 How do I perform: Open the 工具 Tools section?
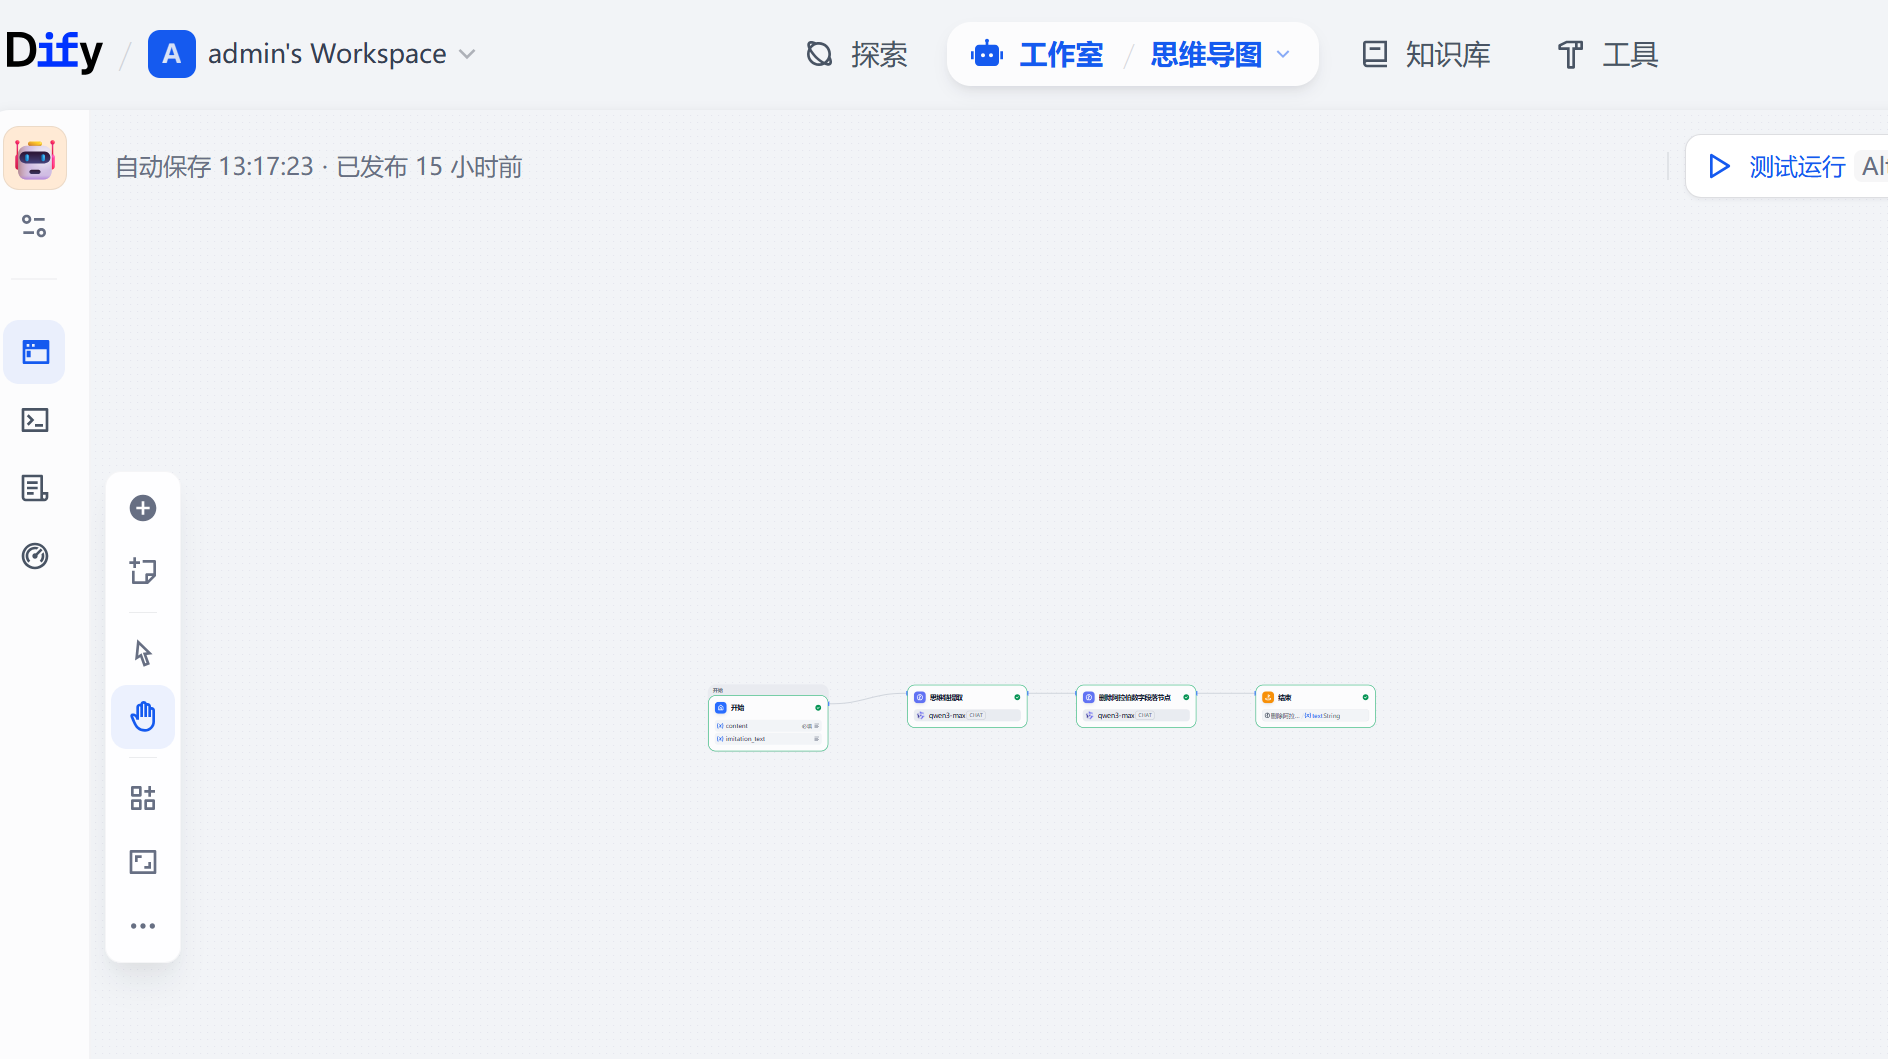[x=1608, y=54]
